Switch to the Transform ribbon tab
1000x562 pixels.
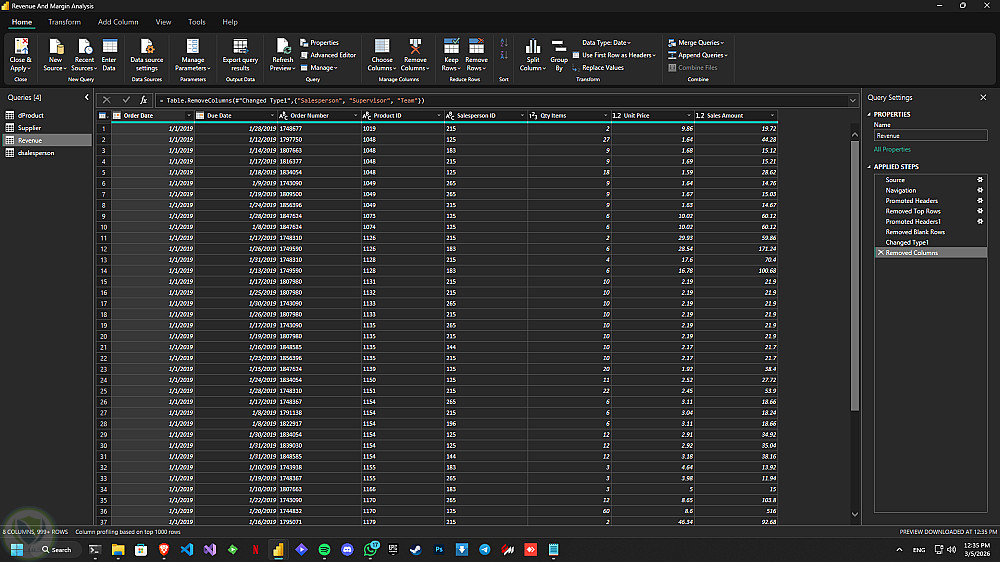pos(64,21)
